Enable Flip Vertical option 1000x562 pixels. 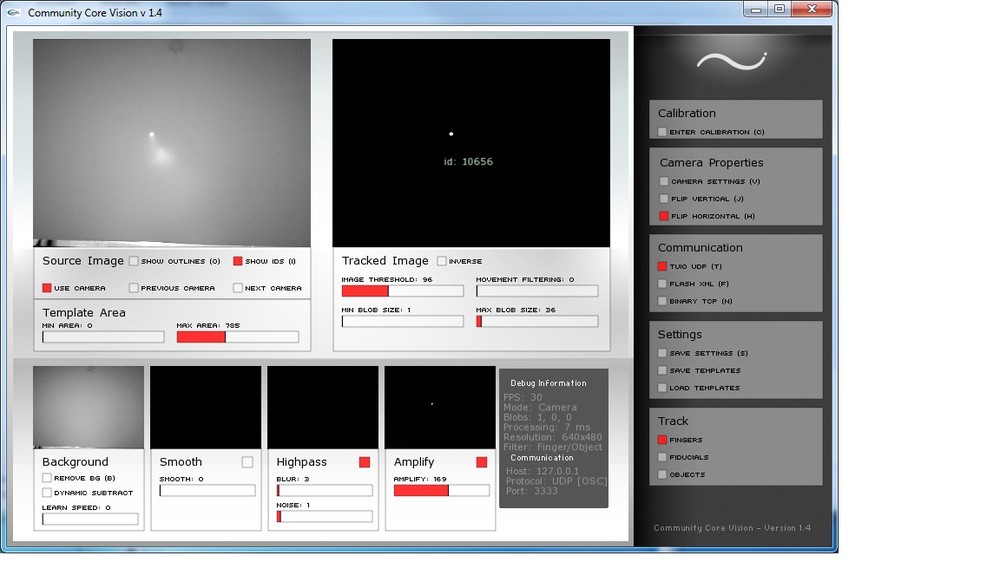(664, 198)
